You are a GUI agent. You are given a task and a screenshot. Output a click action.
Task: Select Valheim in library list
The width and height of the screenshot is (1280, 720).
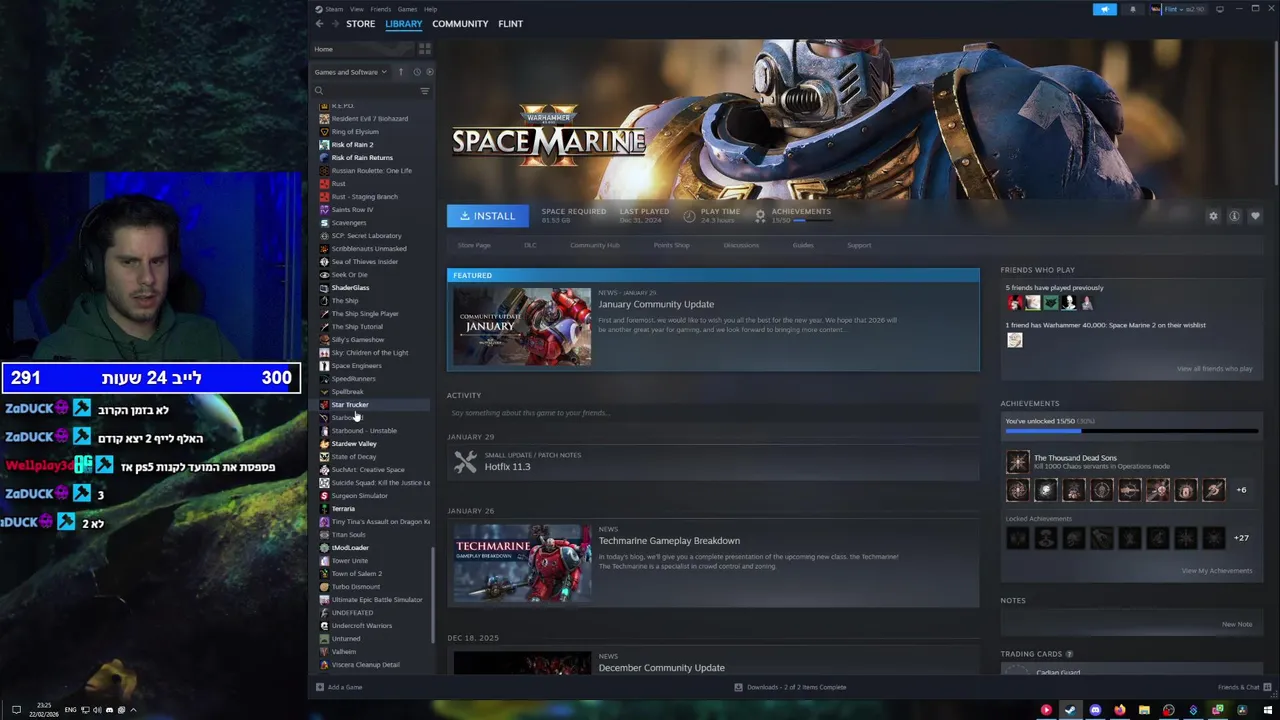coord(344,652)
